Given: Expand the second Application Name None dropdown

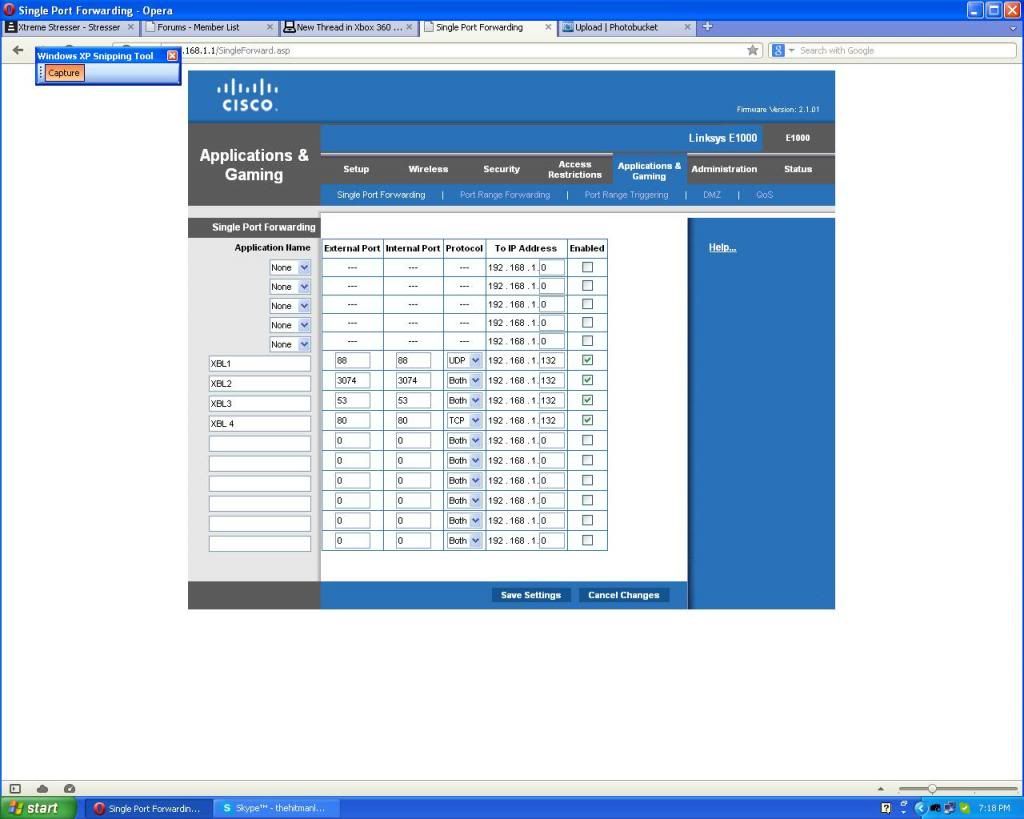Looking at the screenshot, I should tap(290, 287).
